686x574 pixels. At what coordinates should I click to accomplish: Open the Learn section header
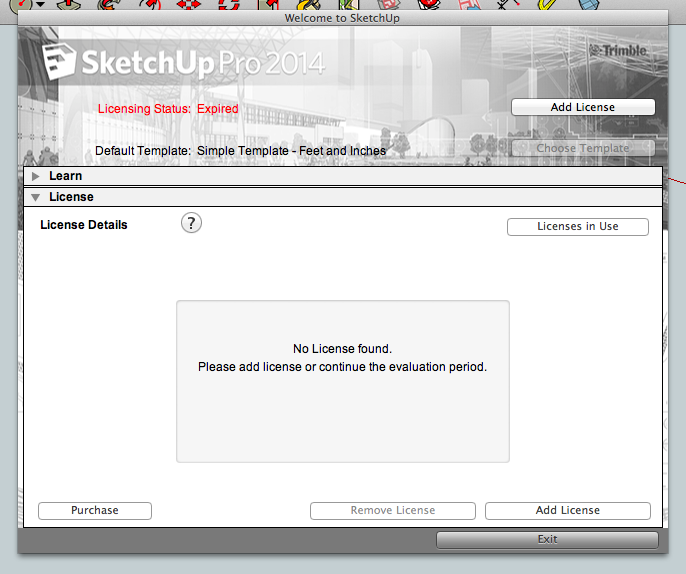[x=66, y=176]
